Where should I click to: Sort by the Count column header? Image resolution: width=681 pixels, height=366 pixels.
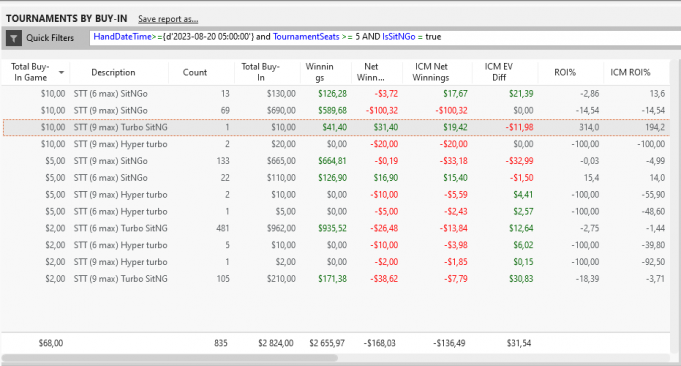click(195, 73)
